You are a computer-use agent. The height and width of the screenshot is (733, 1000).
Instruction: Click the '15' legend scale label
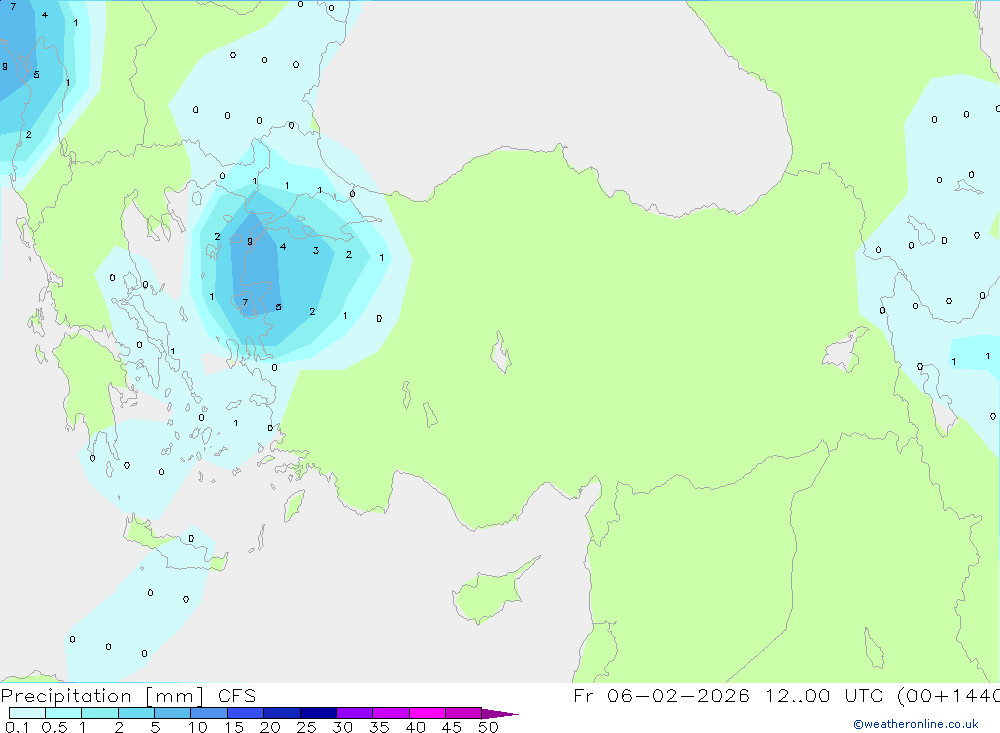point(234,727)
